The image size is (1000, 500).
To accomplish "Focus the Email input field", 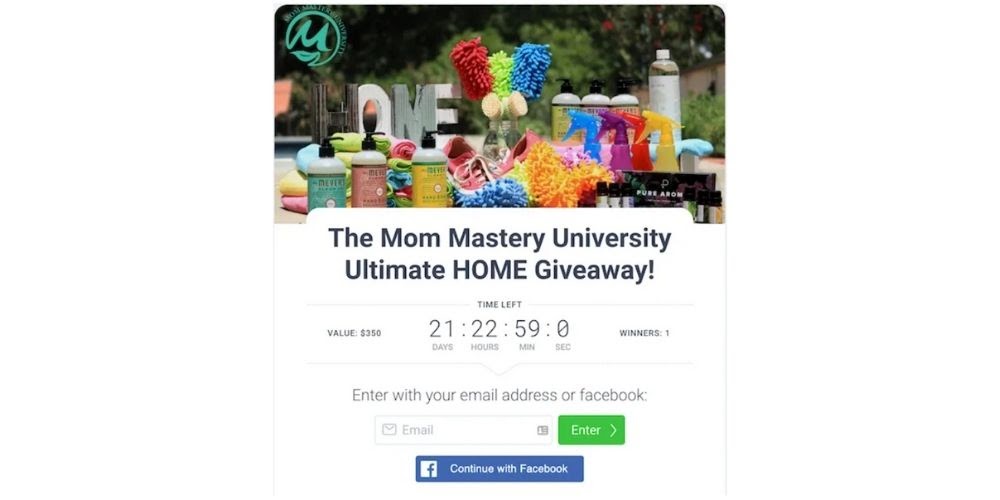I will (464, 430).
